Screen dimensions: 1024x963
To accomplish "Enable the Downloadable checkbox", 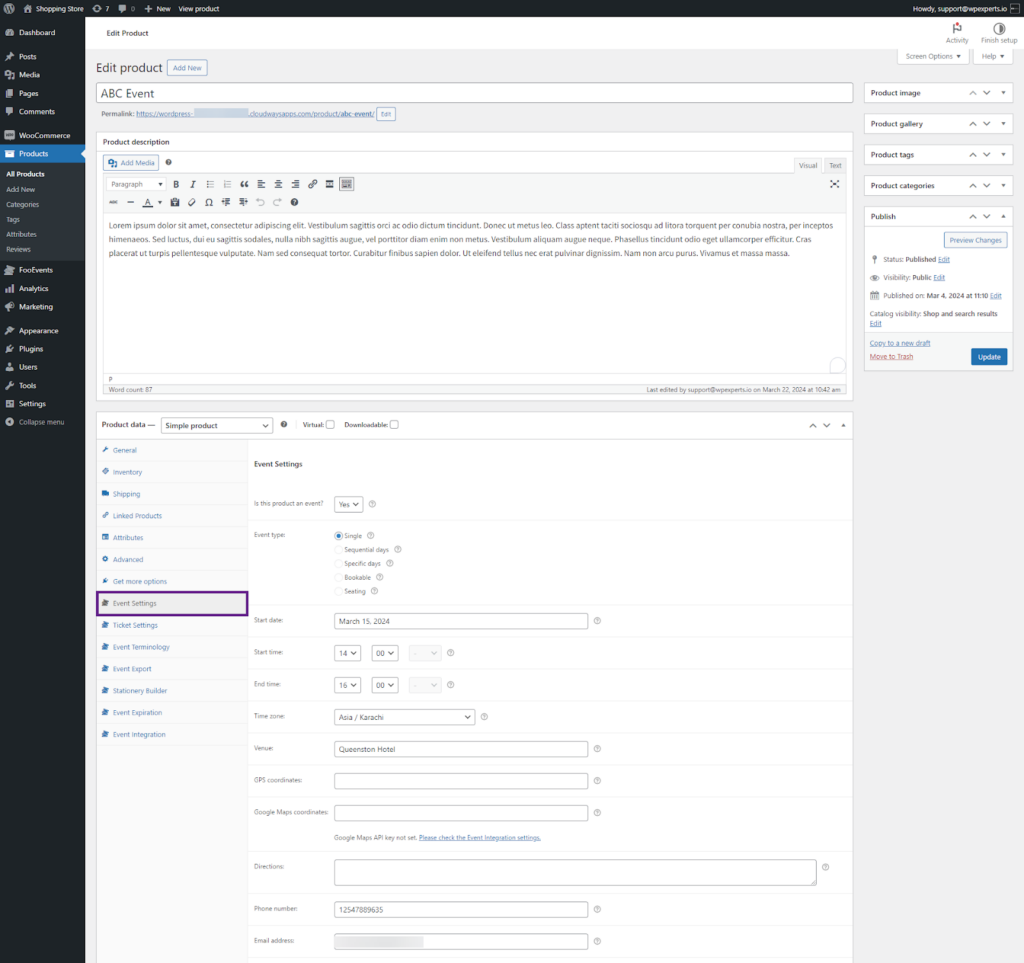I will pyautogui.click(x=394, y=425).
